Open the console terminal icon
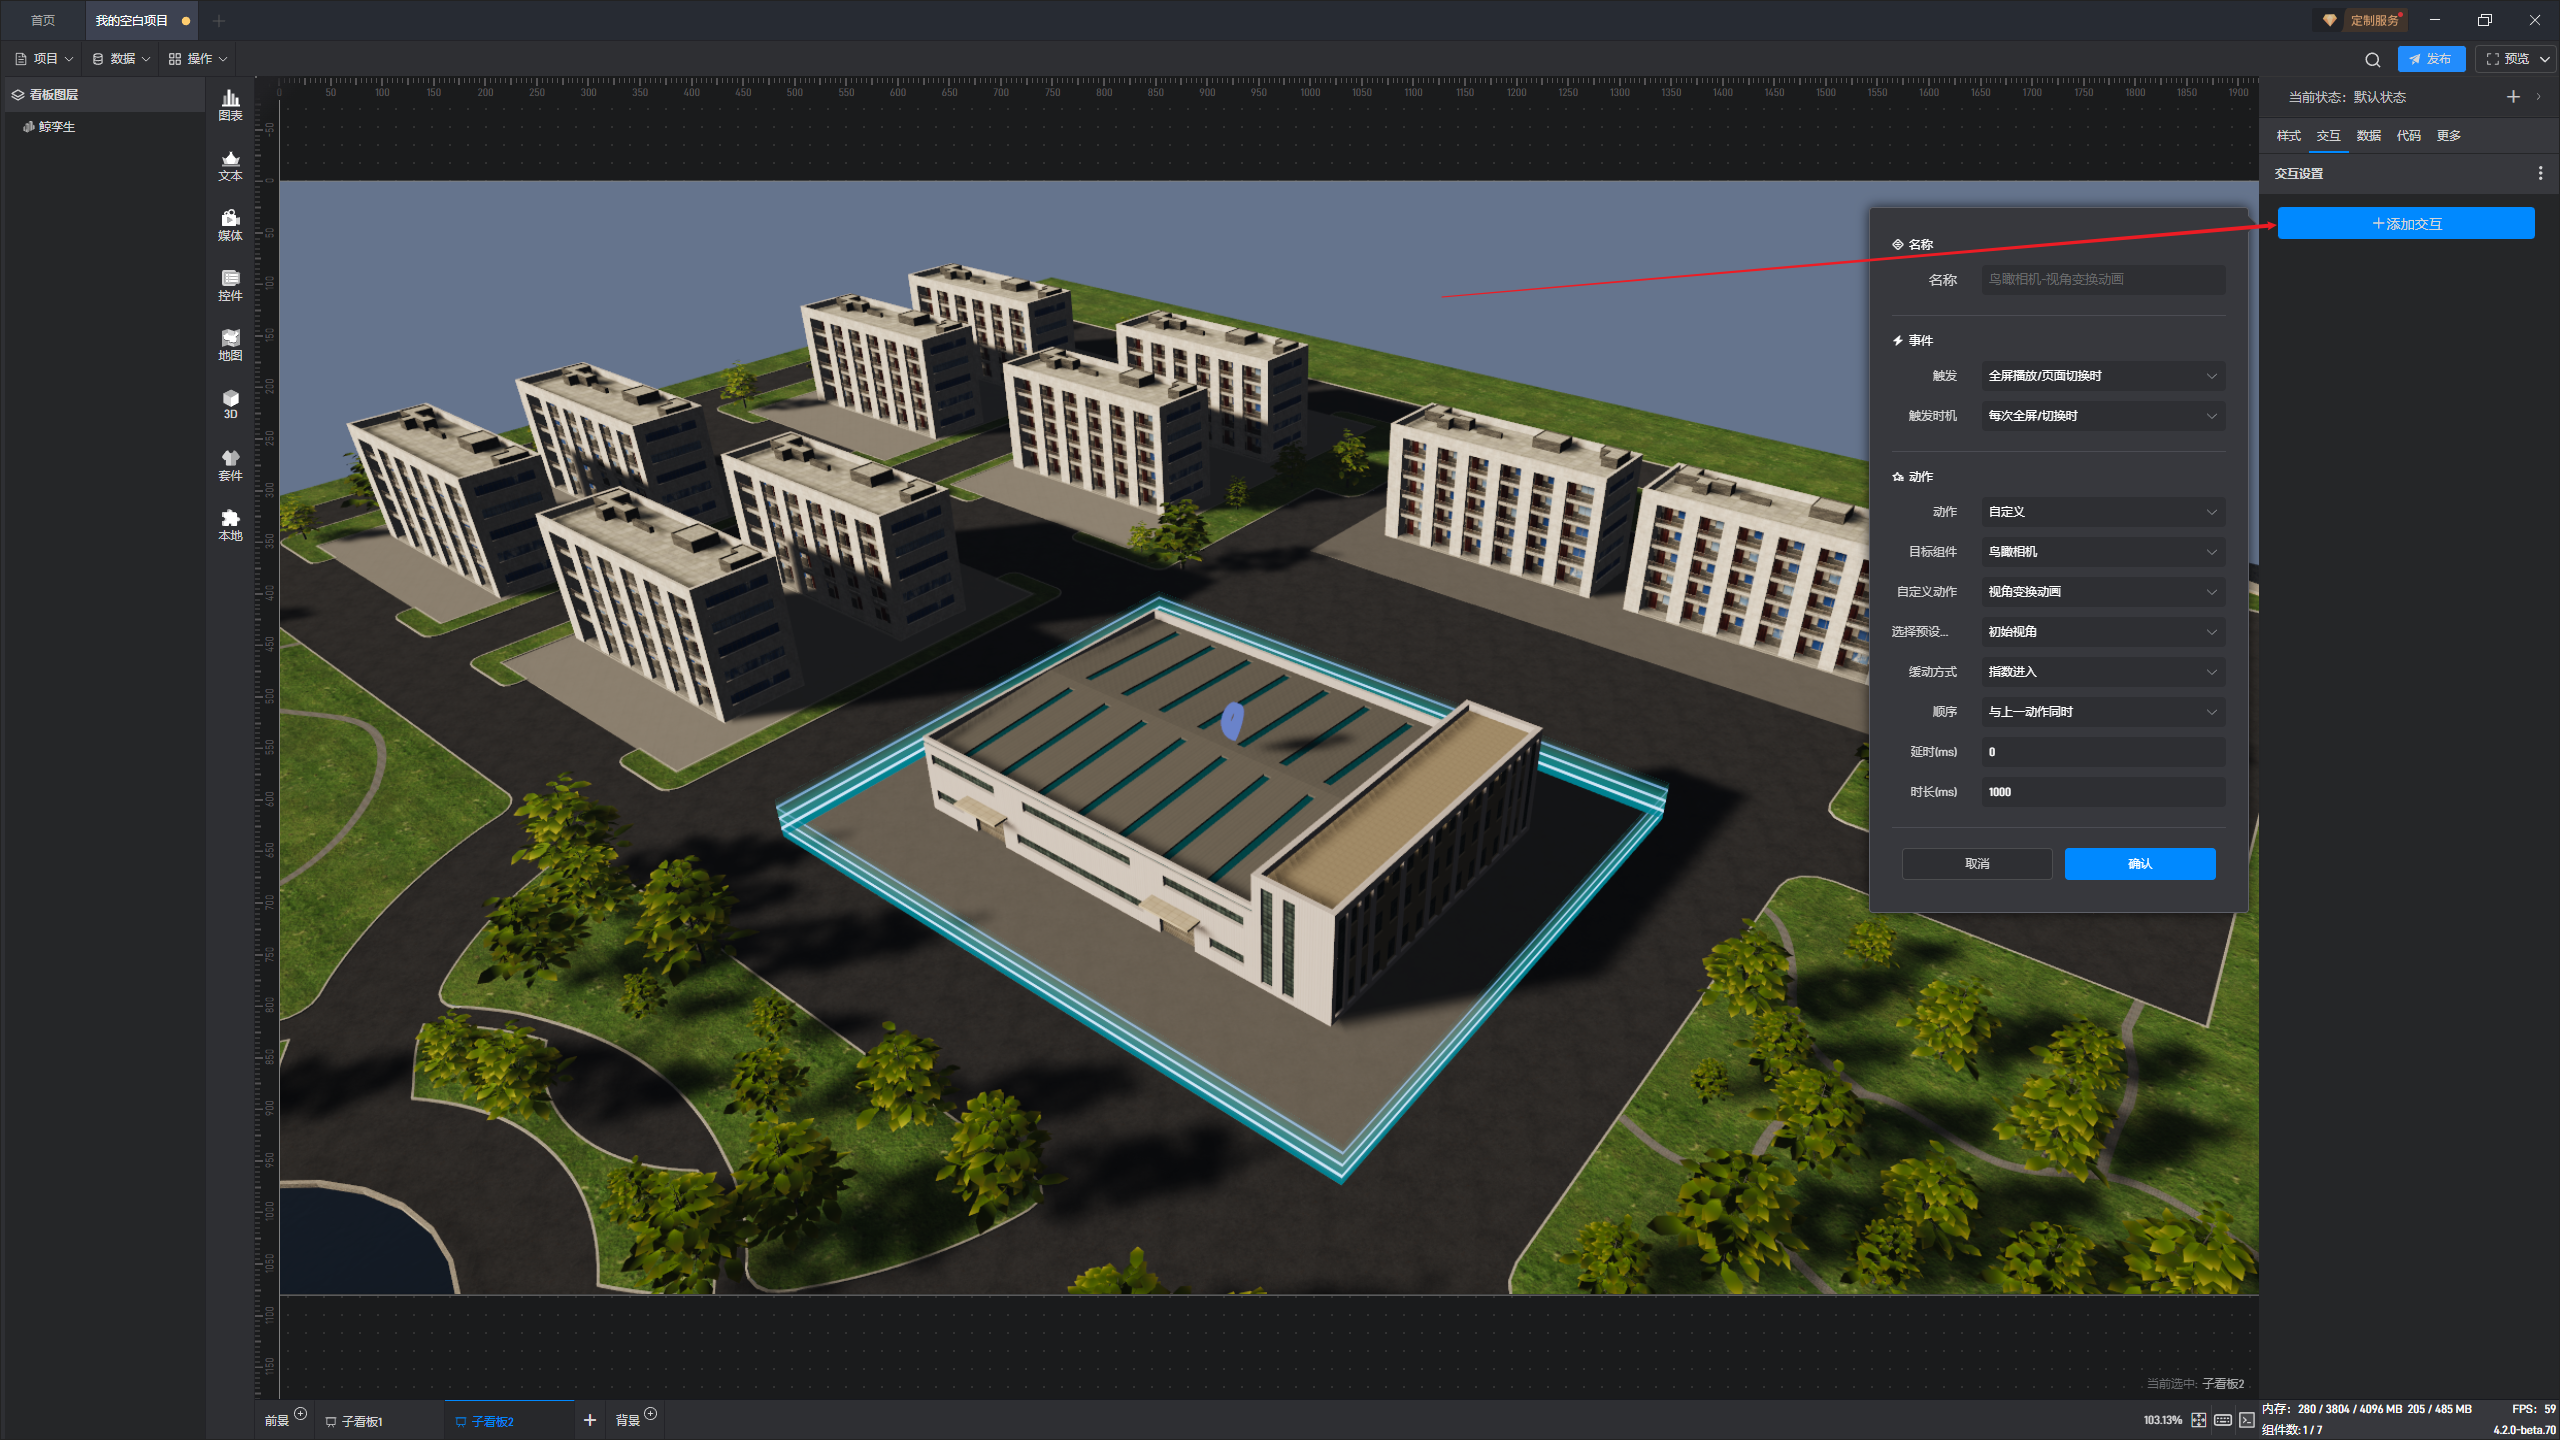 (2247, 1420)
